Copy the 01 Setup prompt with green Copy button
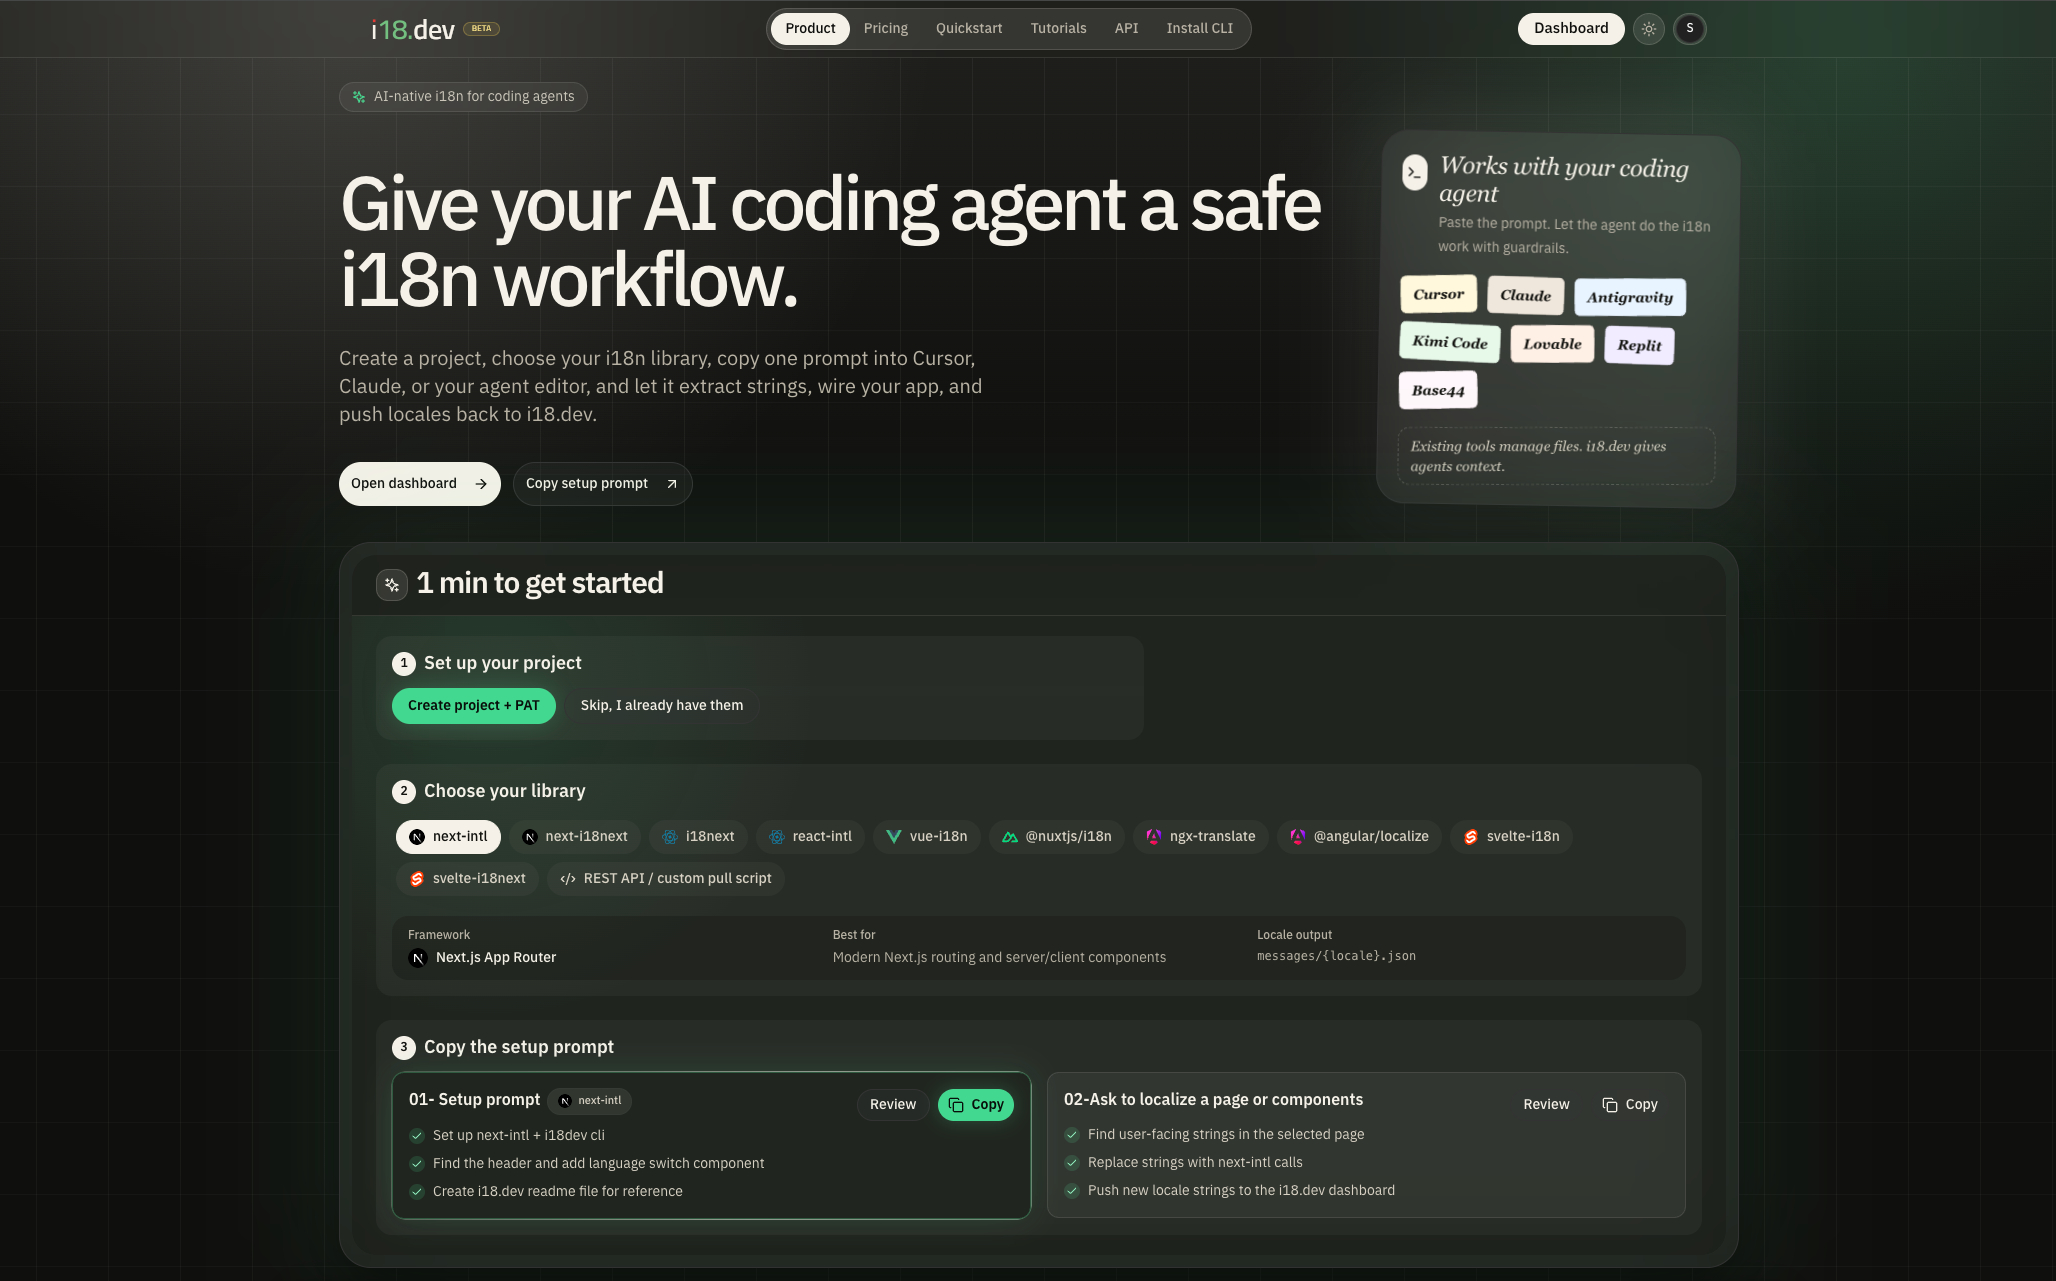Screen dimensions: 2056x1281 click(976, 1105)
